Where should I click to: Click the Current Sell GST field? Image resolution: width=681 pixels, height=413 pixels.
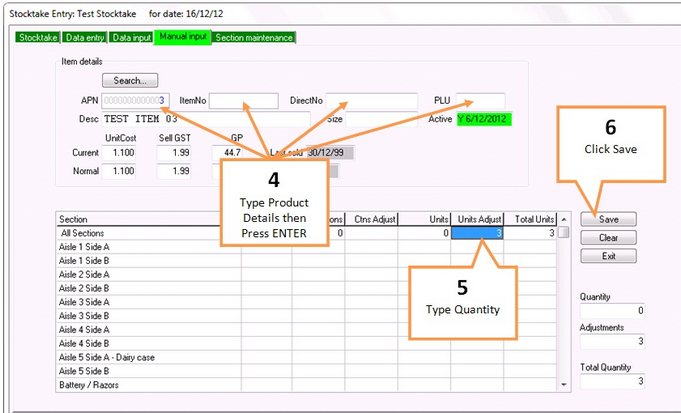tap(174, 153)
